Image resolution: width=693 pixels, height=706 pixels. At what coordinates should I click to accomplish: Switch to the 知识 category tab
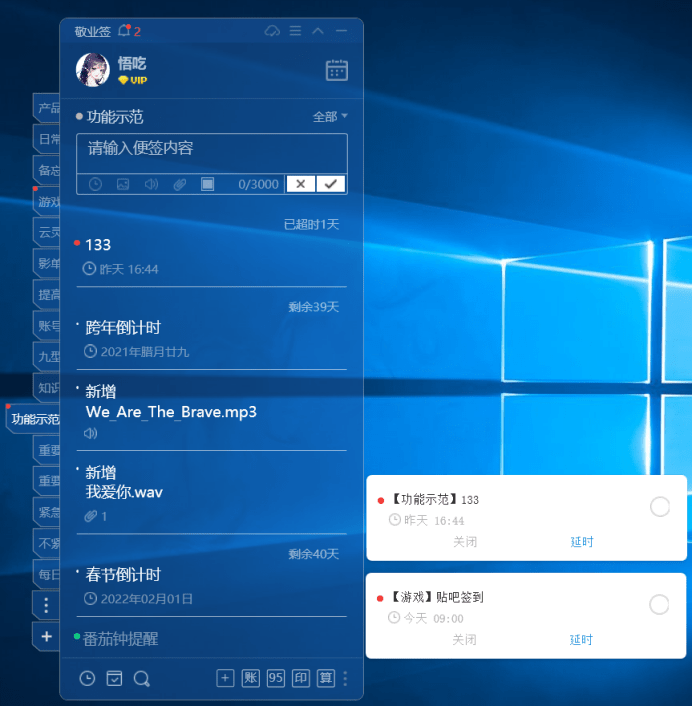[47, 388]
